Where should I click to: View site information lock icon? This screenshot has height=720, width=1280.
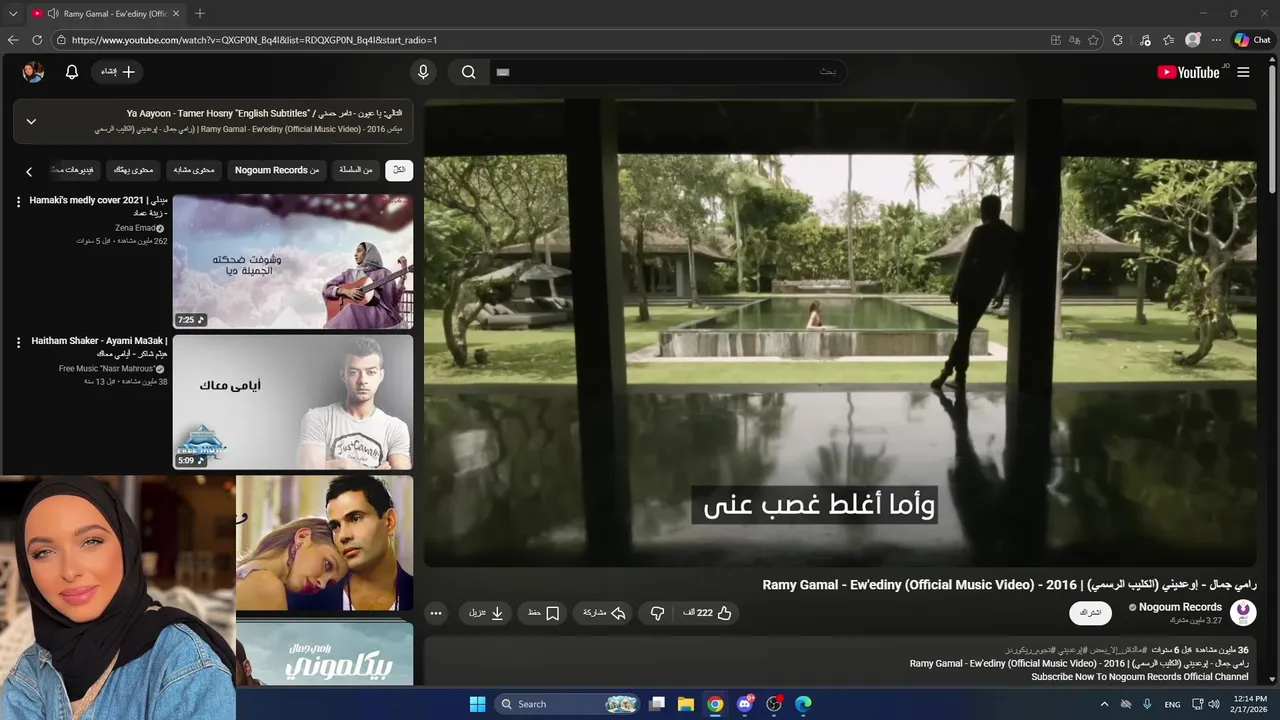pyautogui.click(x=61, y=40)
